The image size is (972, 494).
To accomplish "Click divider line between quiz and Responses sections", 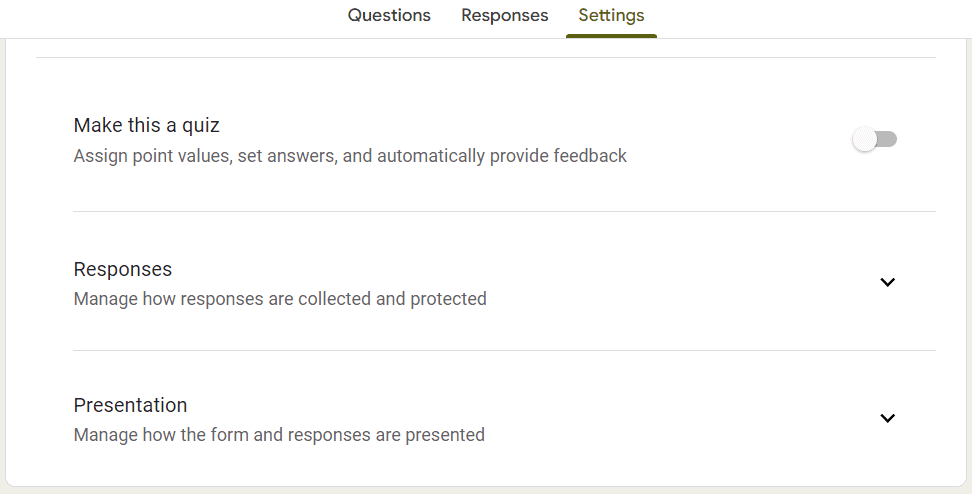I will tap(504, 211).
